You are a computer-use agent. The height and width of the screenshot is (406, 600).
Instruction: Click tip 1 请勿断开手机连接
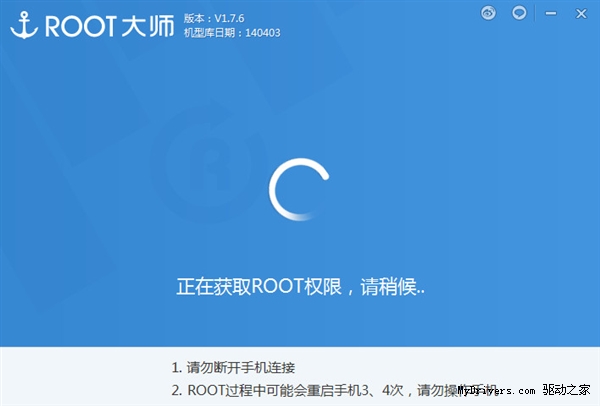coord(233,368)
